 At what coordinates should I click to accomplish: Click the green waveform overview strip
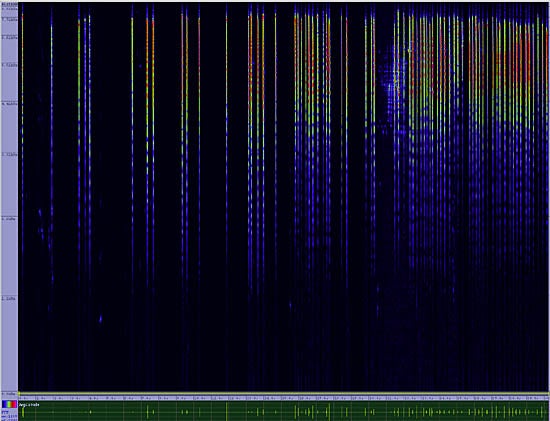click(284, 411)
